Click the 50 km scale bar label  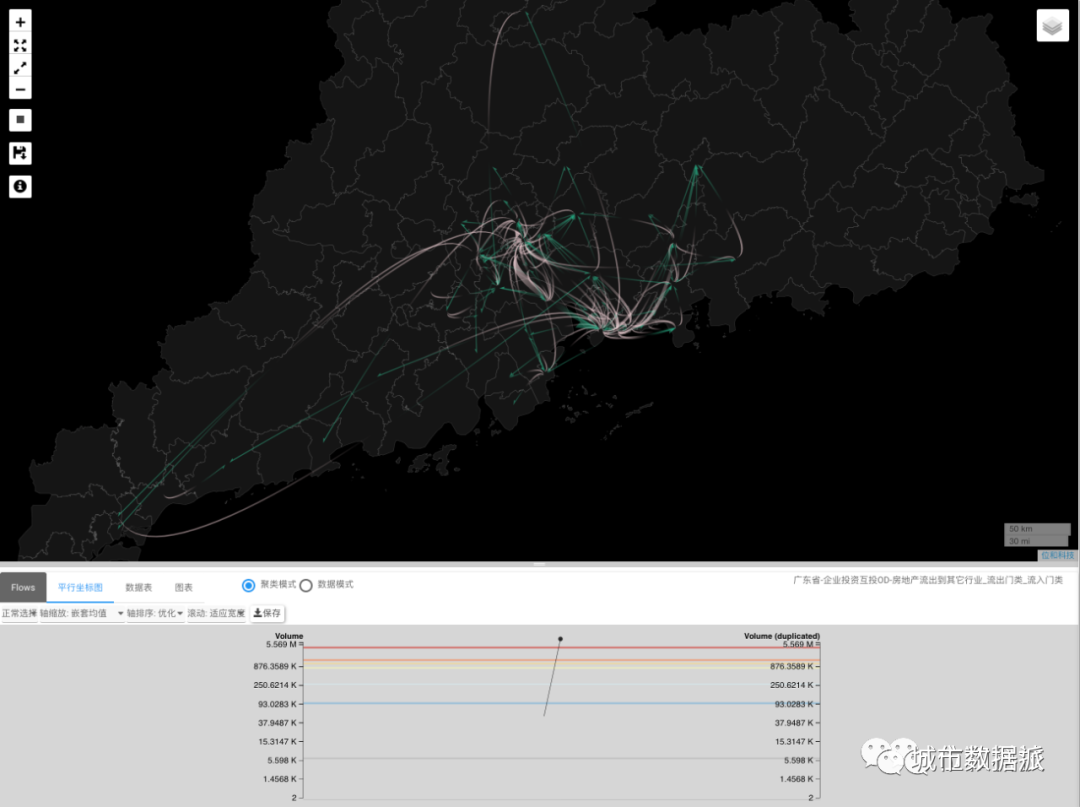click(1021, 529)
